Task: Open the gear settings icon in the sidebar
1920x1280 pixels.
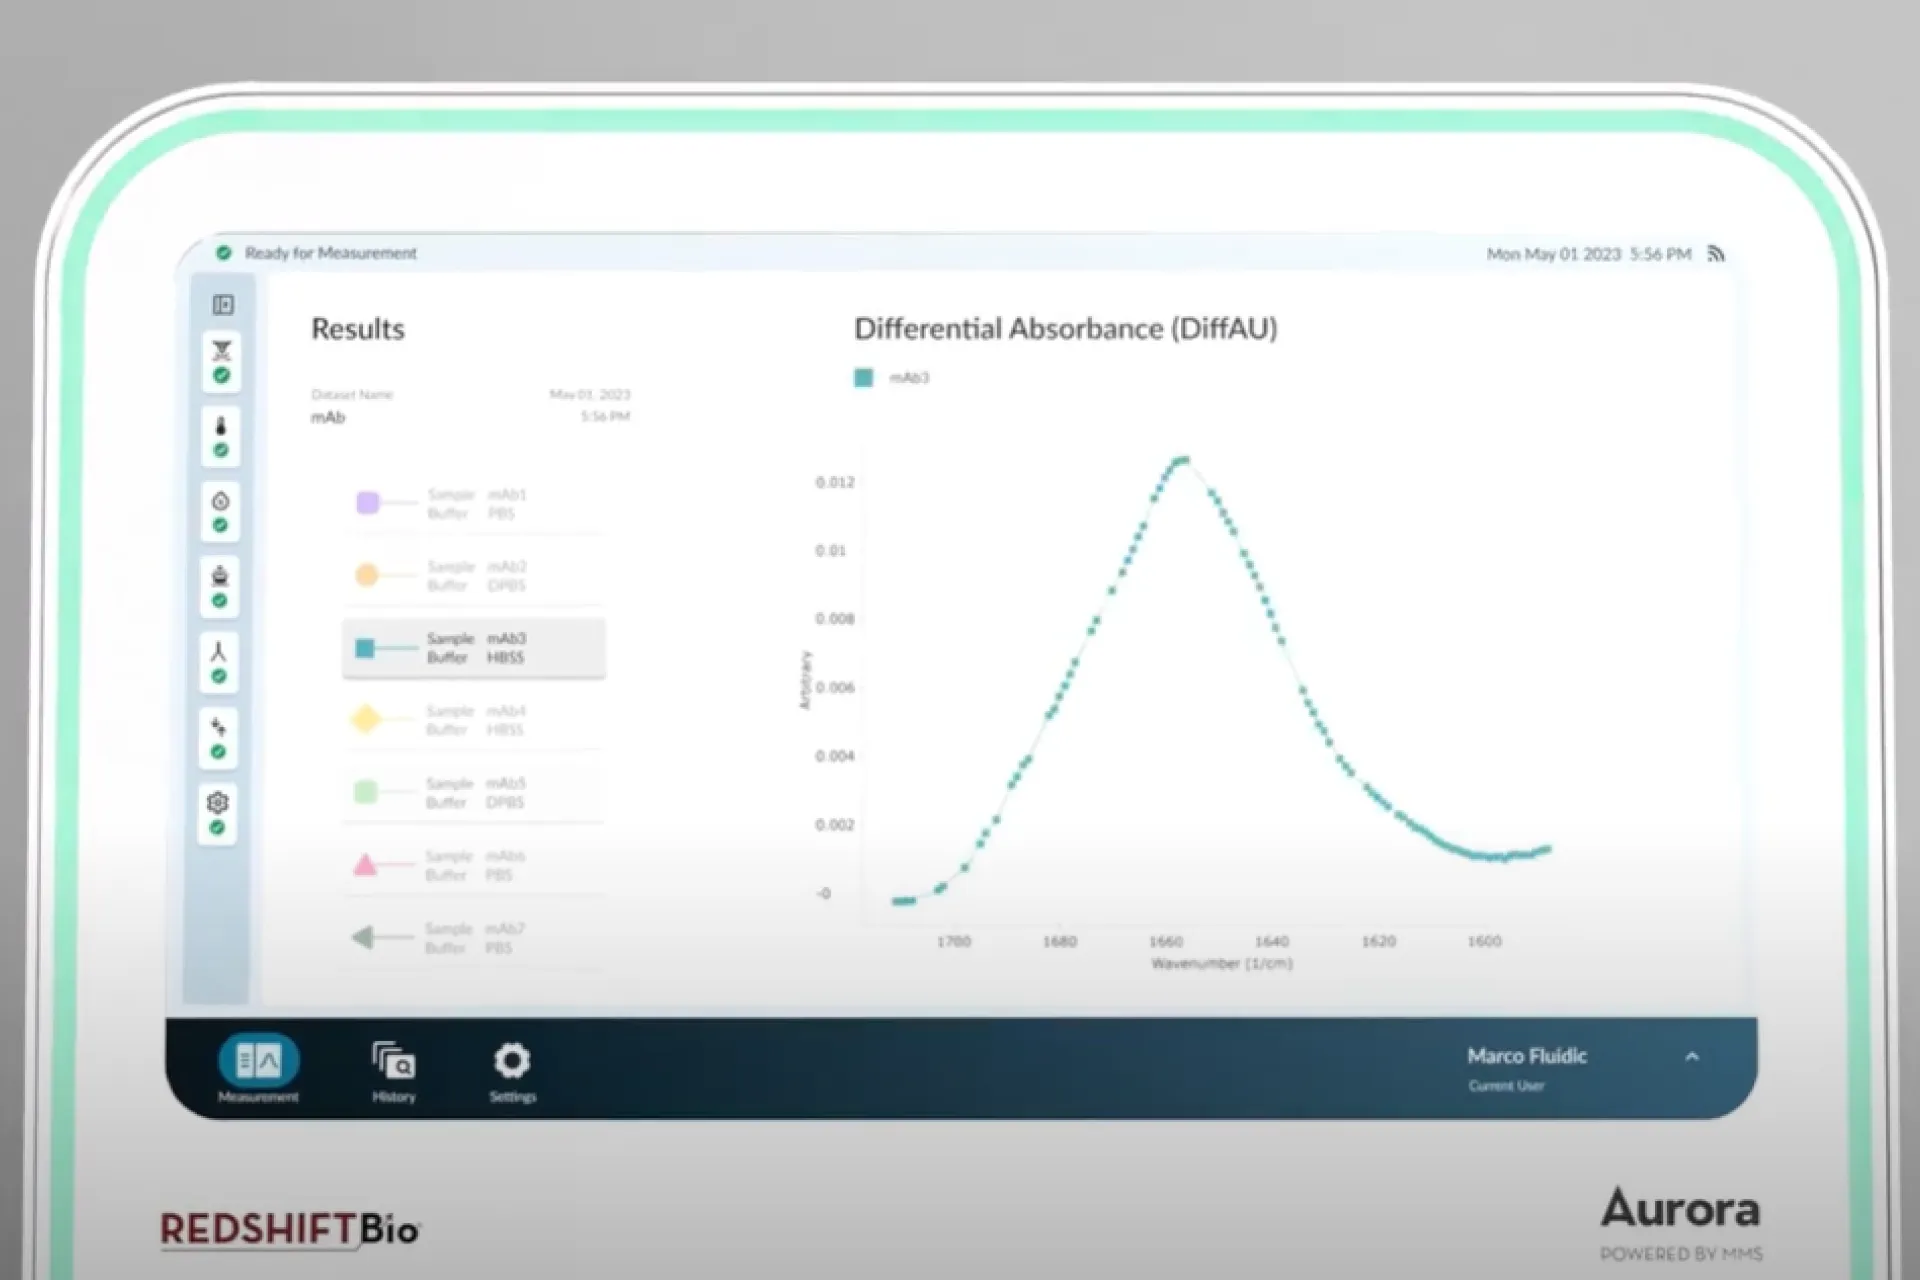Action: tap(218, 802)
